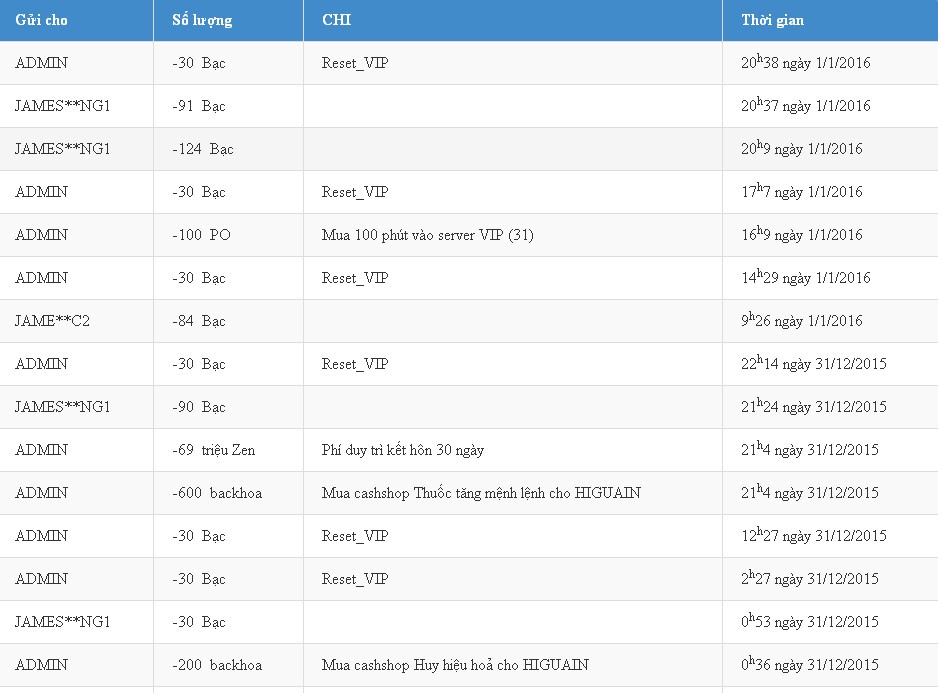The width and height of the screenshot is (938, 693).
Task: Click the JAME**C2 recipient cell
Action: coord(77,321)
